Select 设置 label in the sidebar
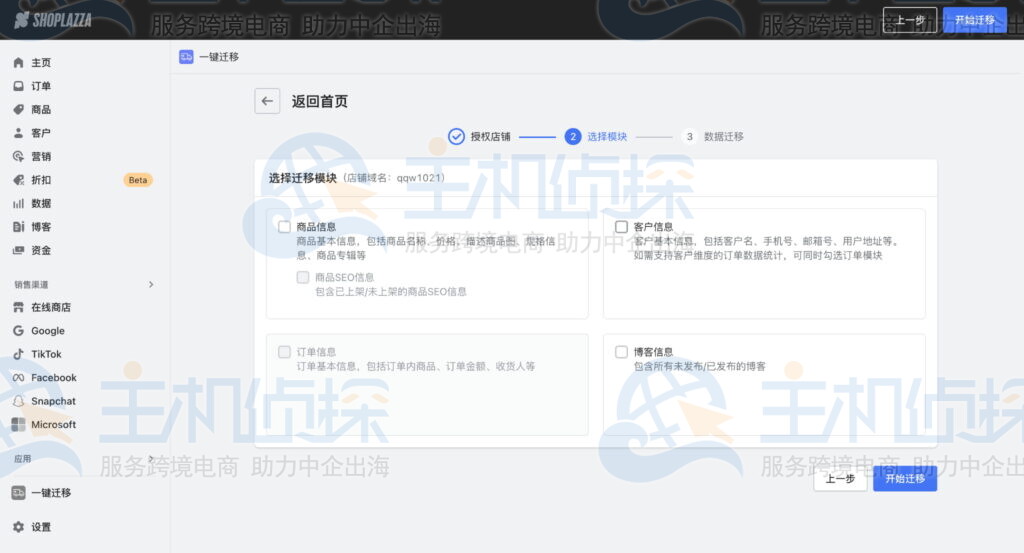The width and height of the screenshot is (1024, 553). [41, 527]
